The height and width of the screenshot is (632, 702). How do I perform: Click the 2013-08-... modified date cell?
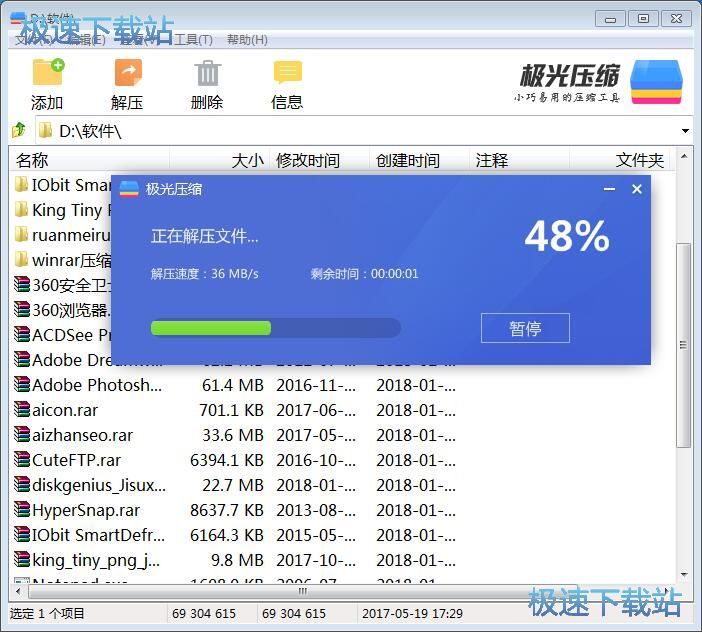(x=316, y=510)
